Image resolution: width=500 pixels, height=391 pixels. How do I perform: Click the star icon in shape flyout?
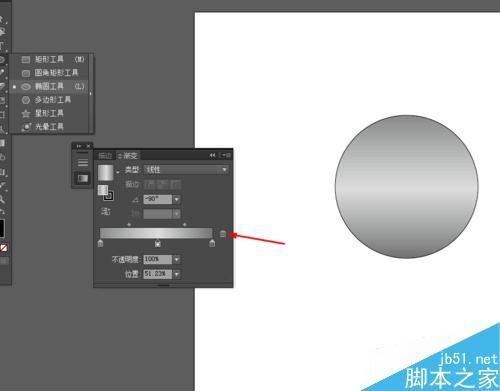click(x=26, y=114)
